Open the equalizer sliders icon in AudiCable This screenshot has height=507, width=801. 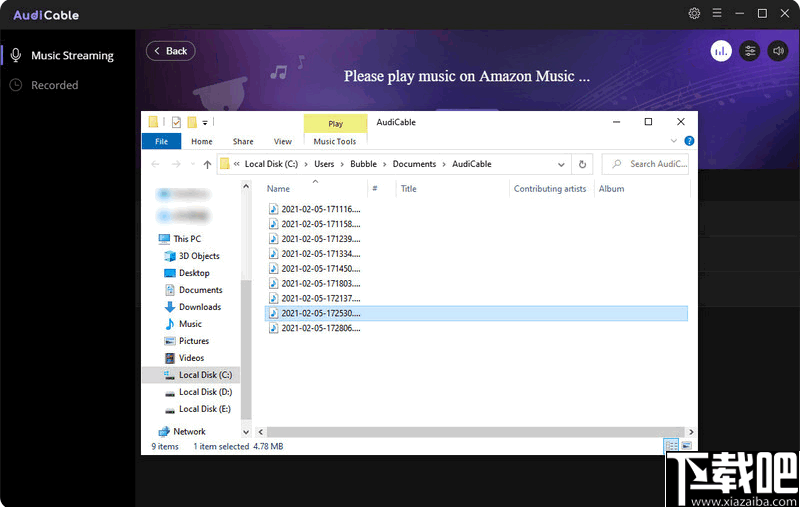tap(749, 51)
